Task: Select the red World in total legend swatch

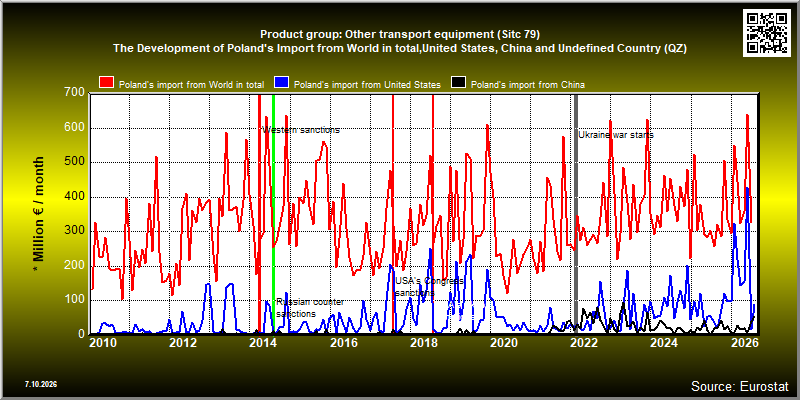Action: 107,83
